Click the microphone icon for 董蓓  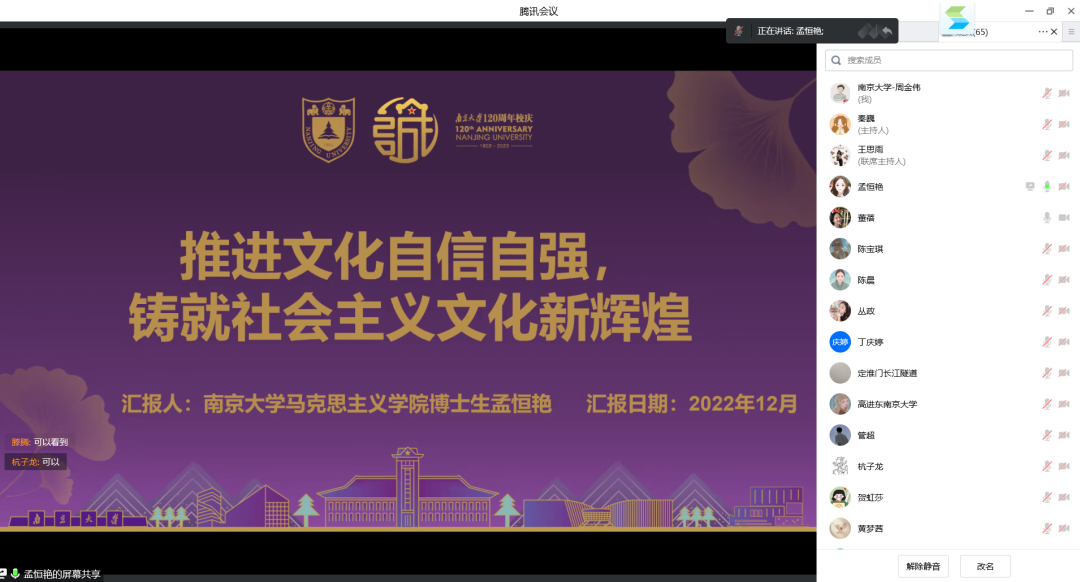[x=1047, y=218]
